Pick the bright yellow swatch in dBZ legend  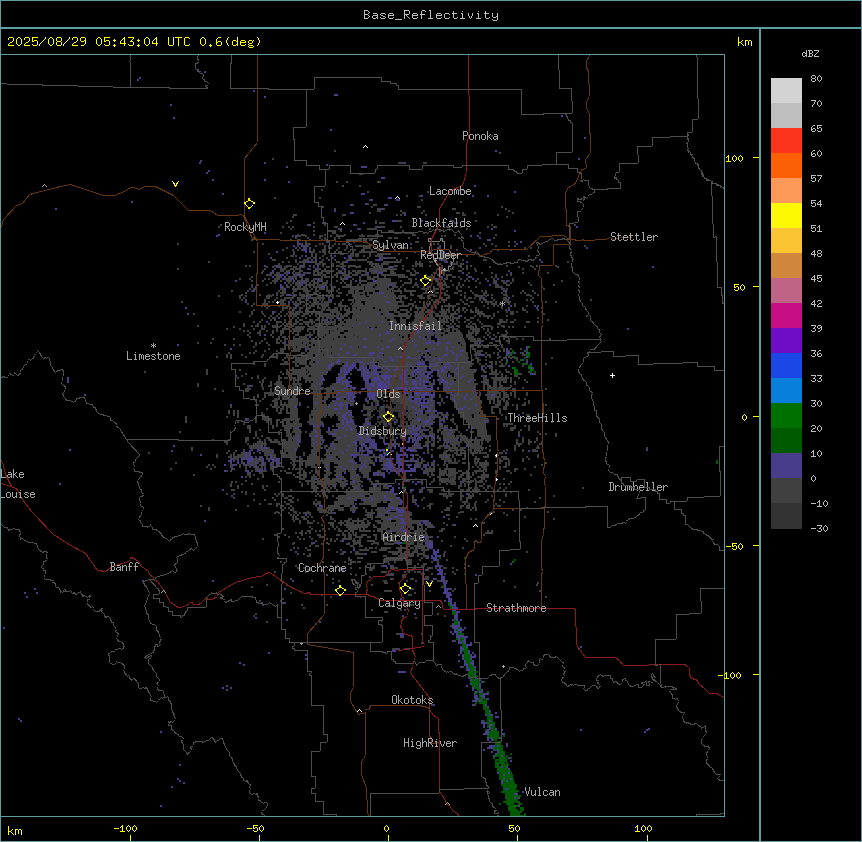pos(786,215)
